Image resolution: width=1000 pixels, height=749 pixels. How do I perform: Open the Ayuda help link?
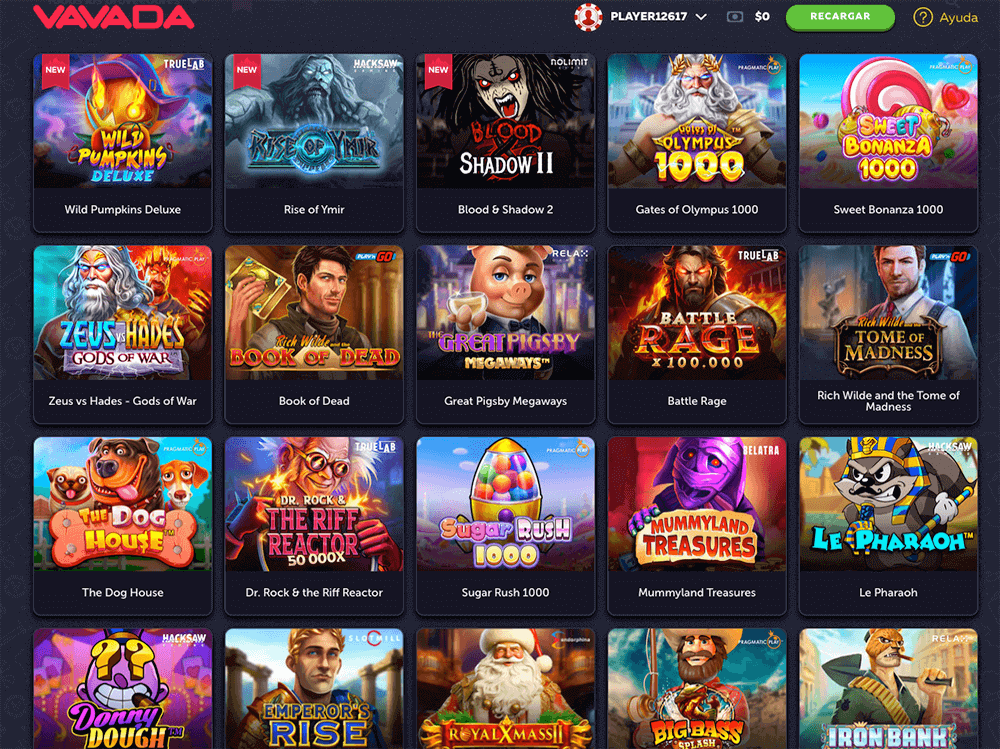958,18
